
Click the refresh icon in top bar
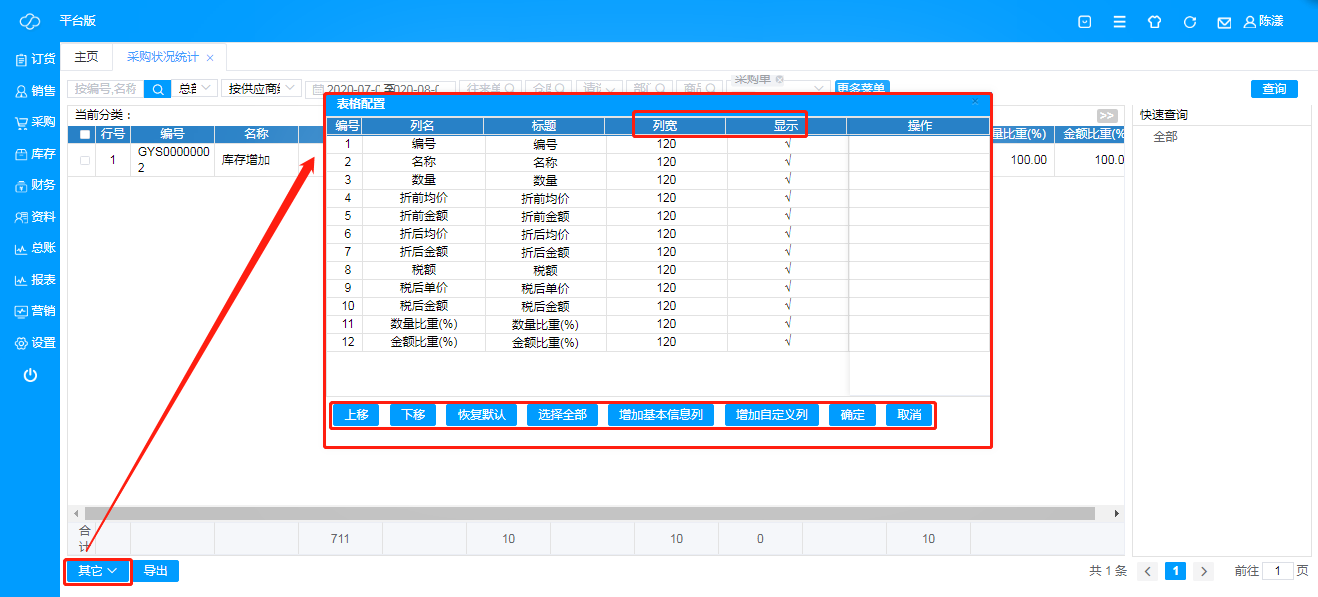(1190, 21)
